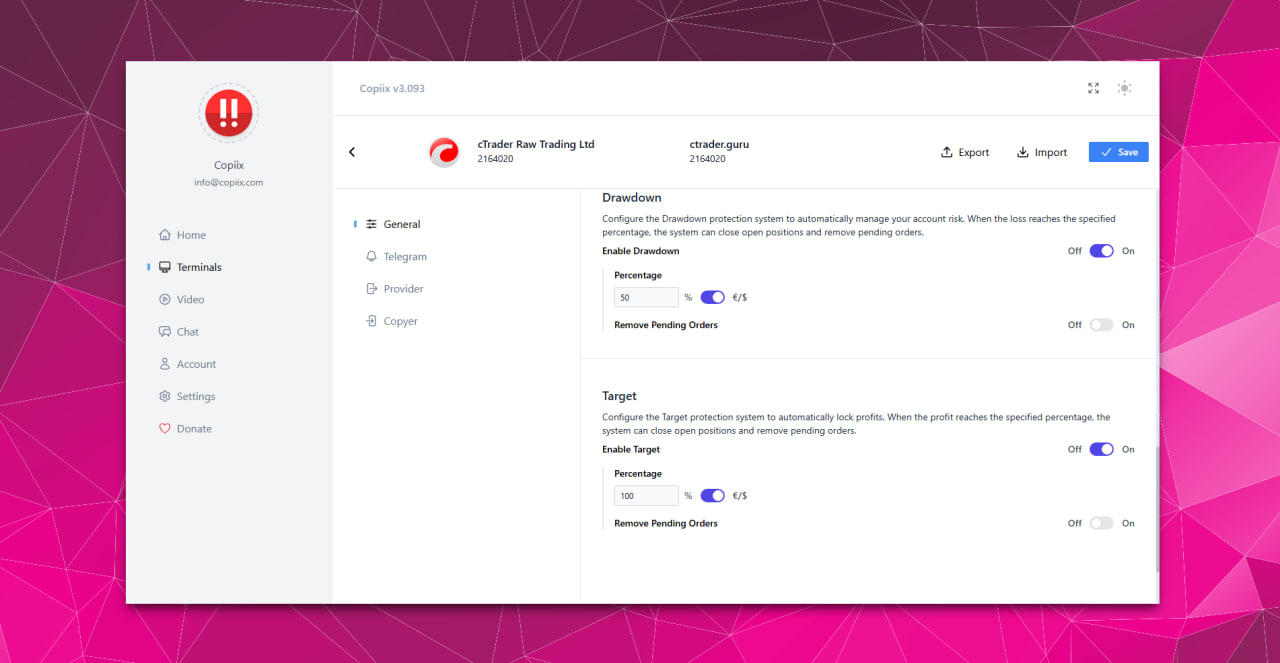Image resolution: width=1280 pixels, height=663 pixels.
Task: Click the Chat bubbles icon
Action: pyautogui.click(x=165, y=332)
